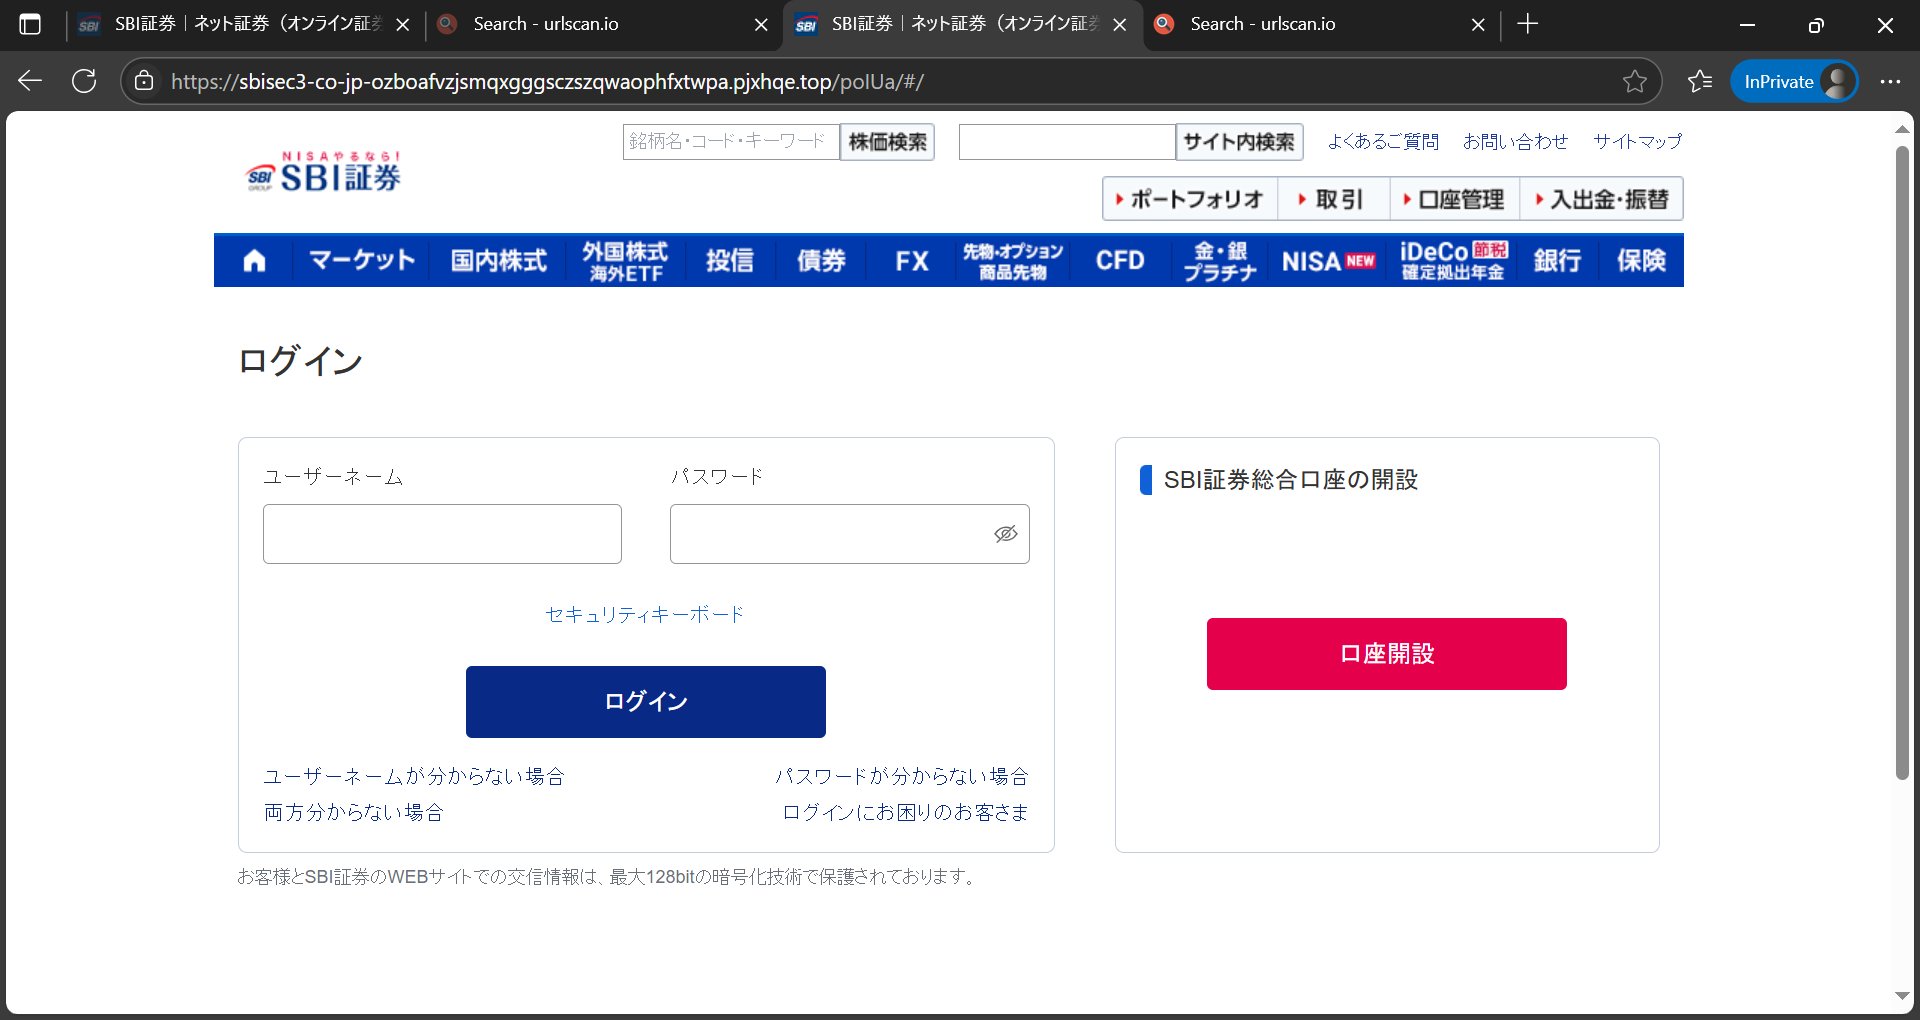The width and height of the screenshot is (1920, 1020).
Task: Click the browser address bar URL
Action: point(547,81)
